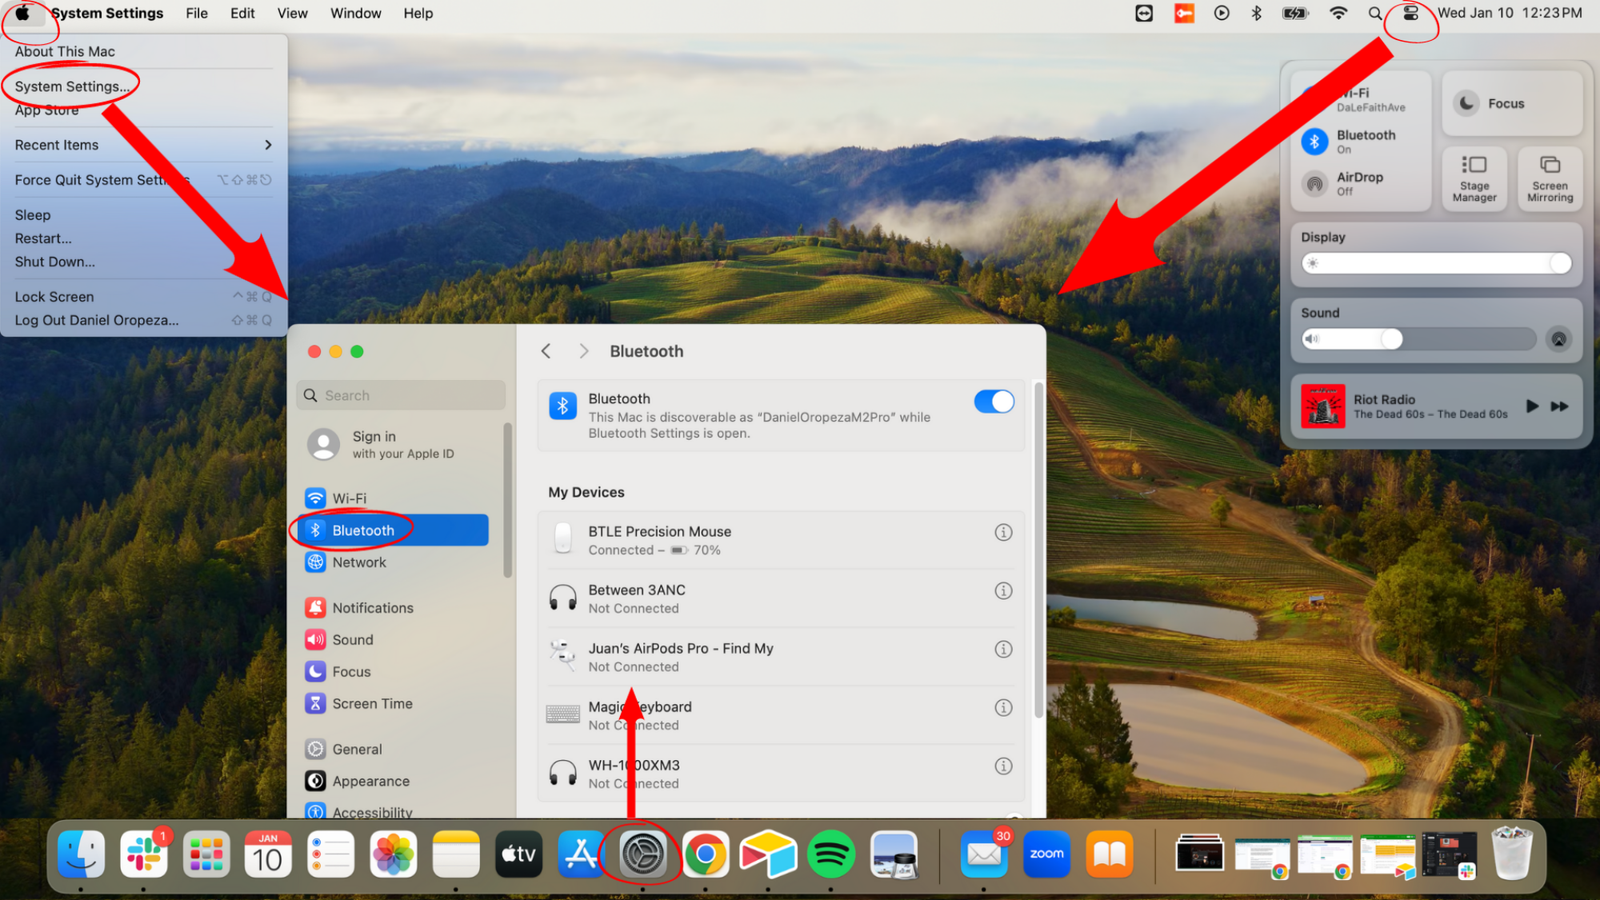Open Photos from the Dock

tap(393, 855)
